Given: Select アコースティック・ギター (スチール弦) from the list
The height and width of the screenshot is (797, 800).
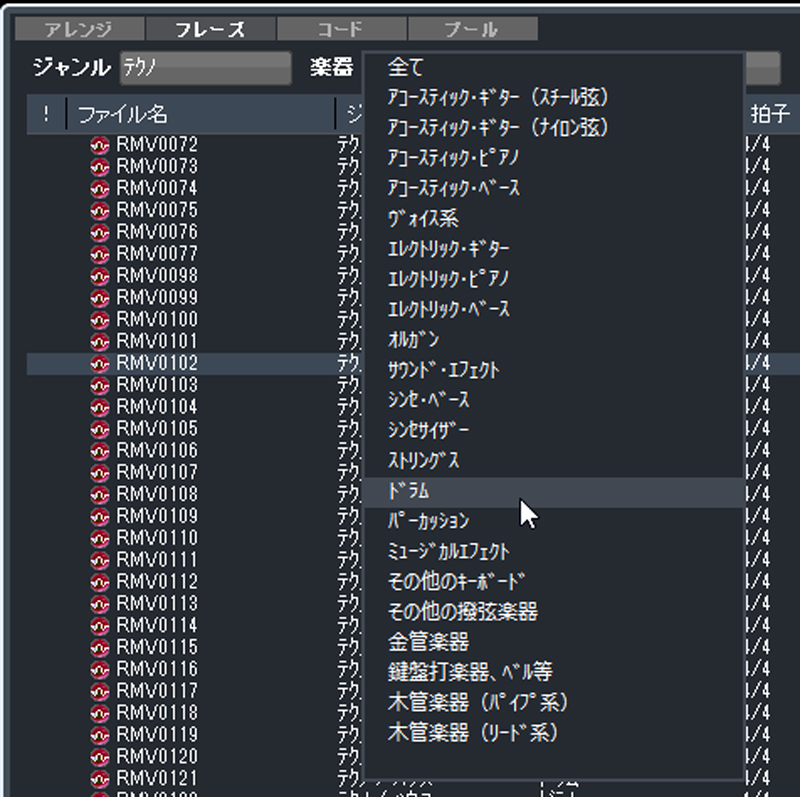Looking at the screenshot, I should [x=554, y=97].
